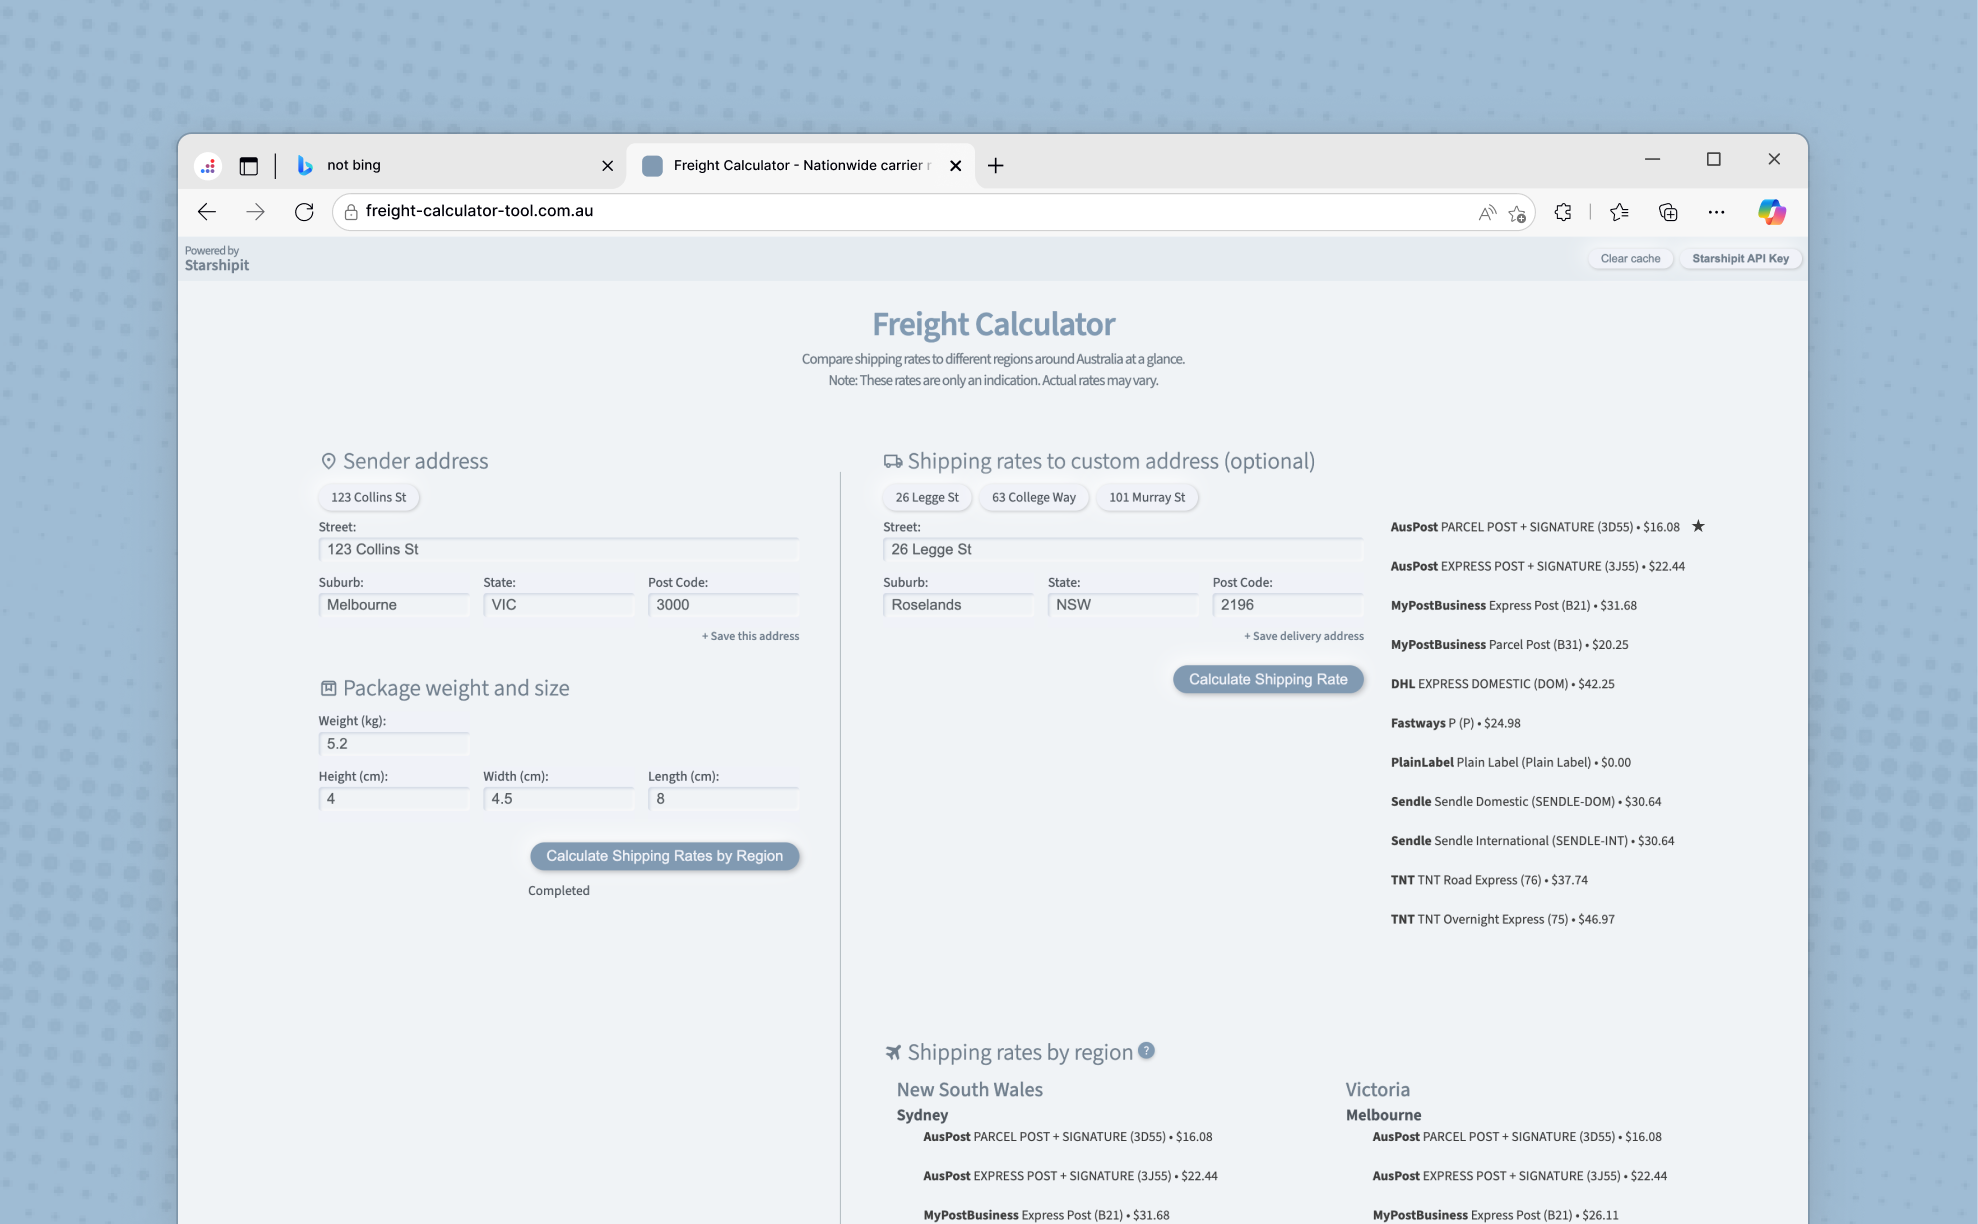Switch to the Freight Calculator tab

(800, 166)
